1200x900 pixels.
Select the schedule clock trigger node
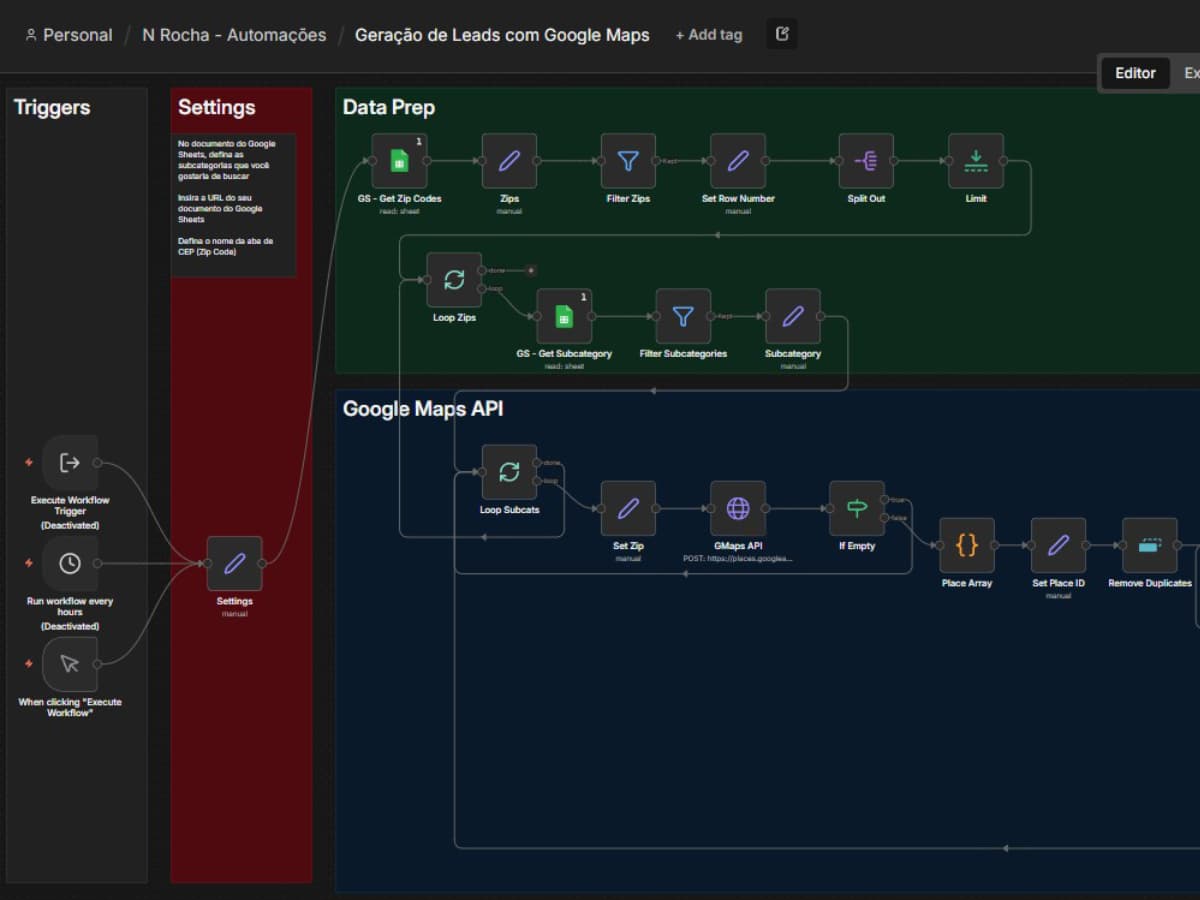tap(70, 564)
